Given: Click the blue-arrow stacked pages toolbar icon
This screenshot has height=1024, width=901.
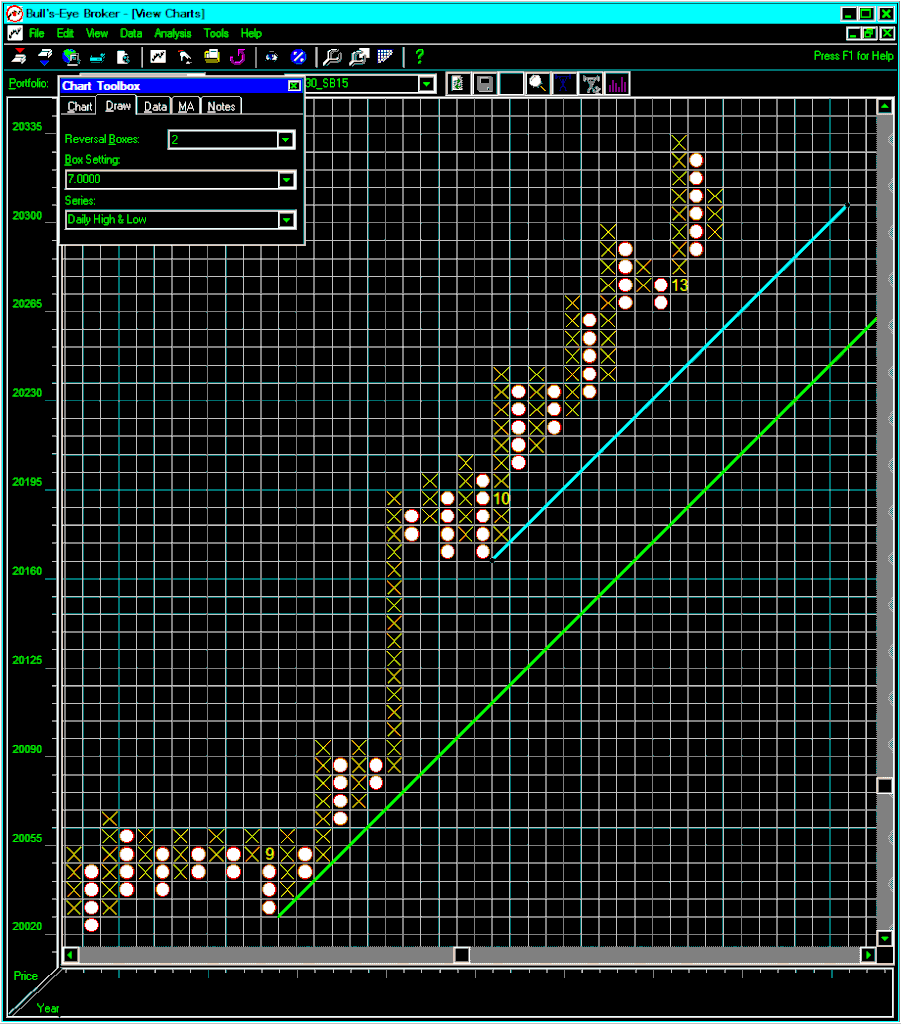Looking at the screenshot, I should (x=45, y=57).
